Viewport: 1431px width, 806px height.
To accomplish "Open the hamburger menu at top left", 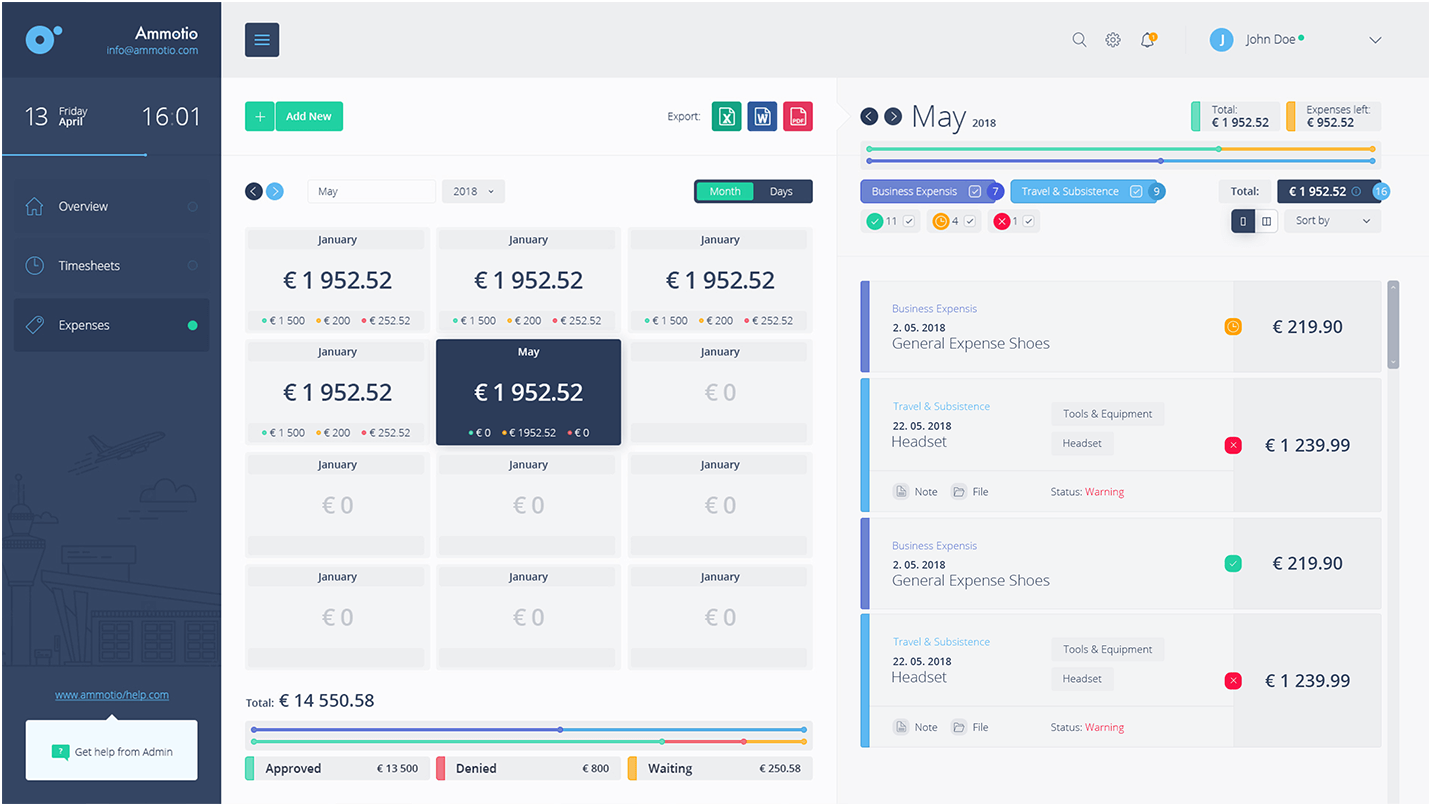I will click(261, 39).
